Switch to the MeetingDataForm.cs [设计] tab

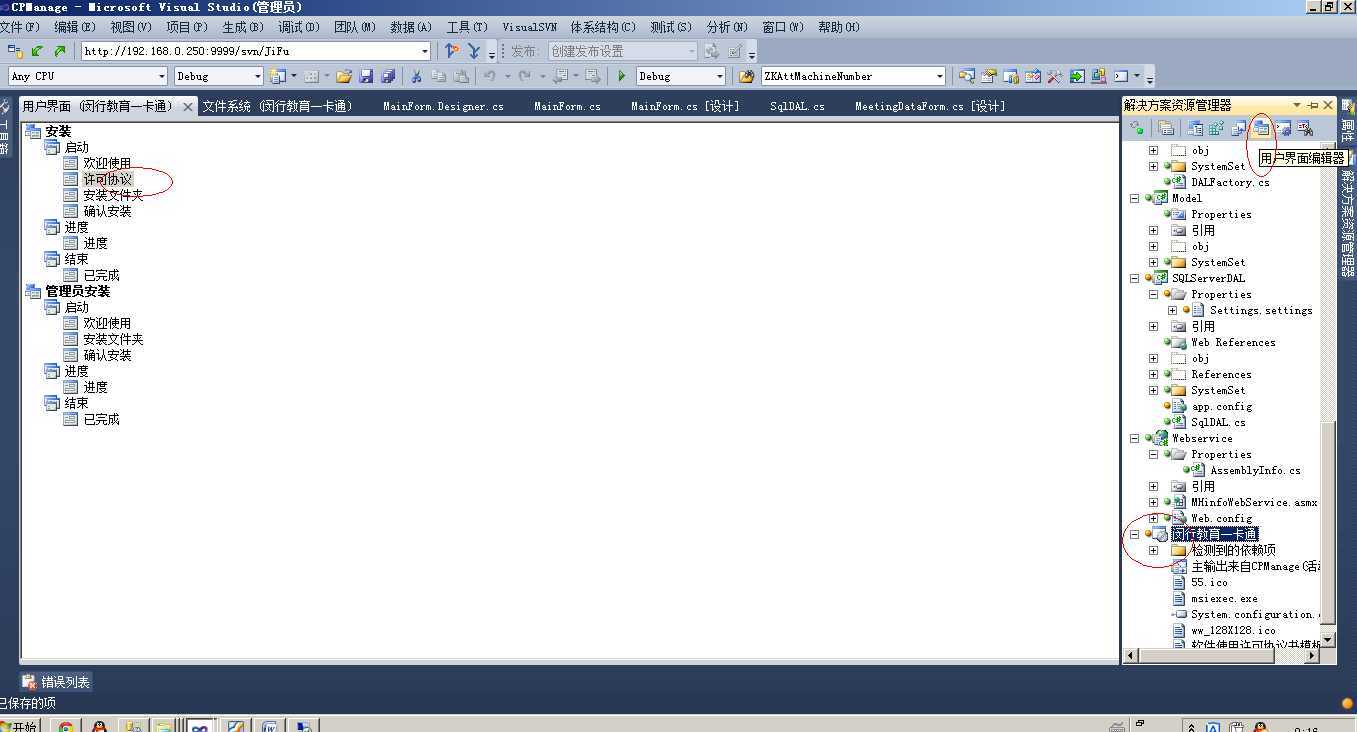tap(929, 106)
